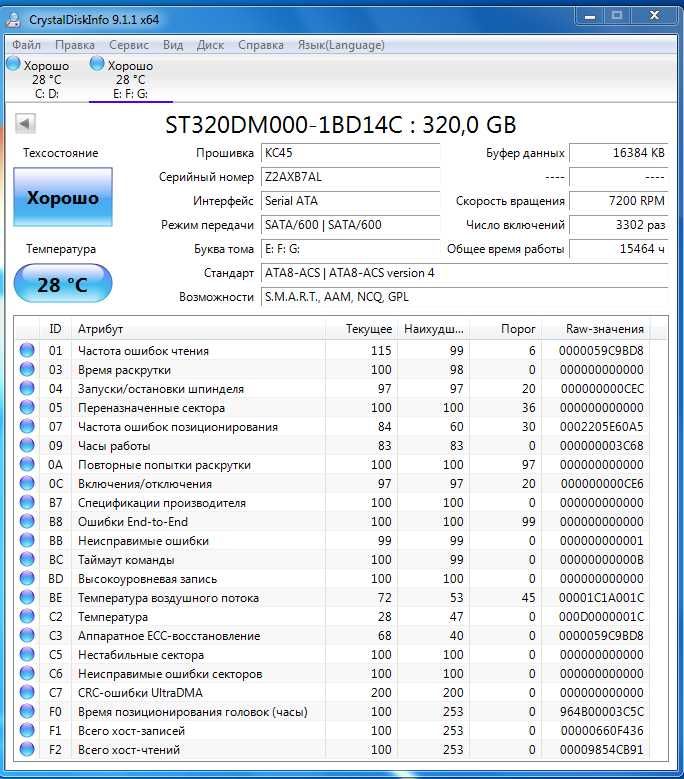Select the Температура воздушного потока row text

(x=168, y=598)
